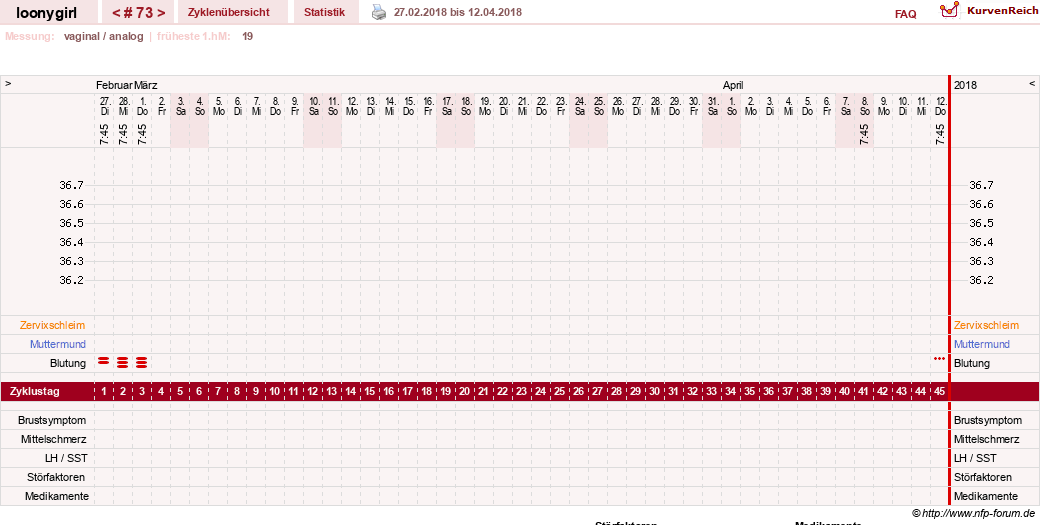Click the 27. Di date column header
The height and width of the screenshot is (525, 1040).
click(x=105, y=106)
